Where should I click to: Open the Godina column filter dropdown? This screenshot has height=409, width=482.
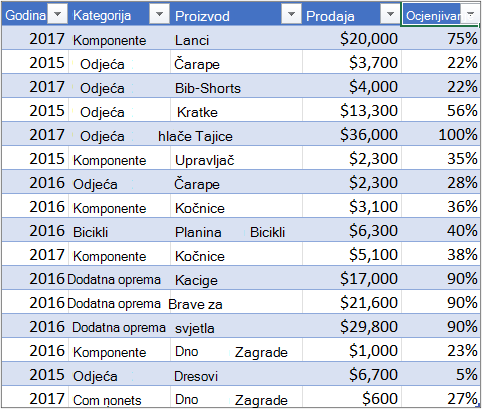(57, 14)
